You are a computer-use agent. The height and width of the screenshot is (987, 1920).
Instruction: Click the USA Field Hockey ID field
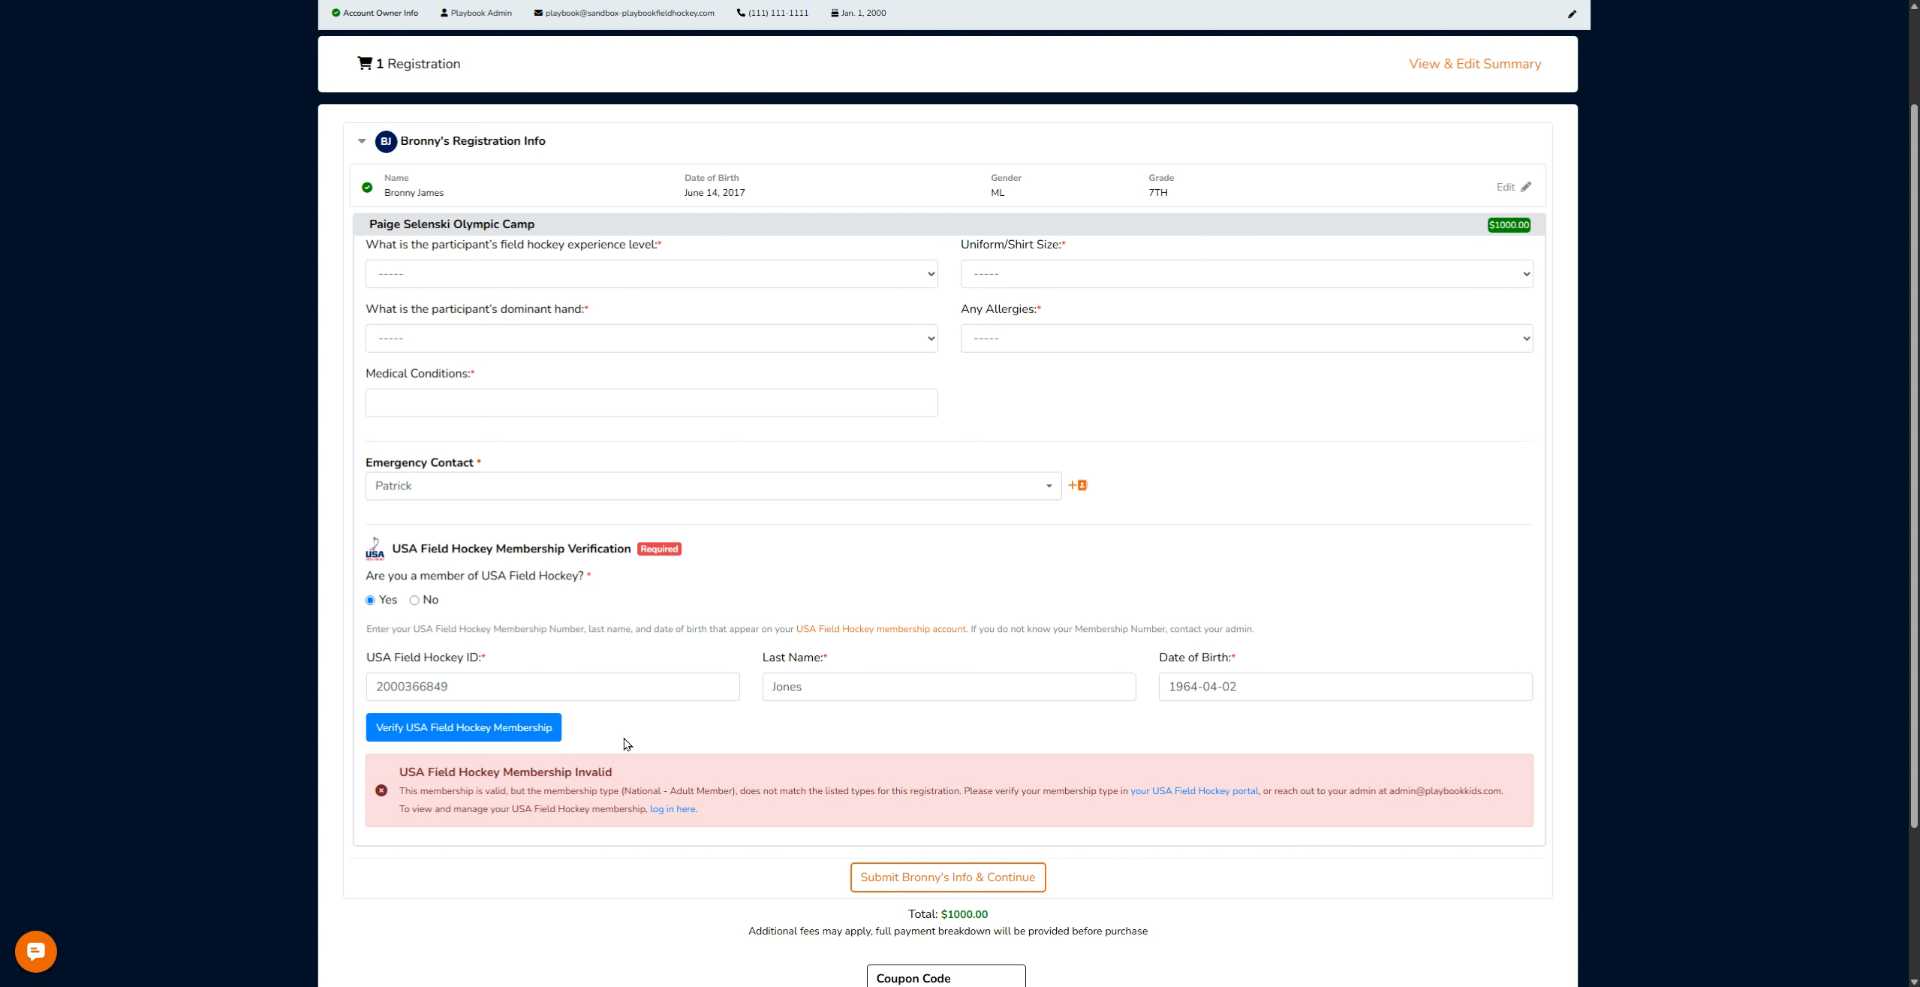coord(553,687)
